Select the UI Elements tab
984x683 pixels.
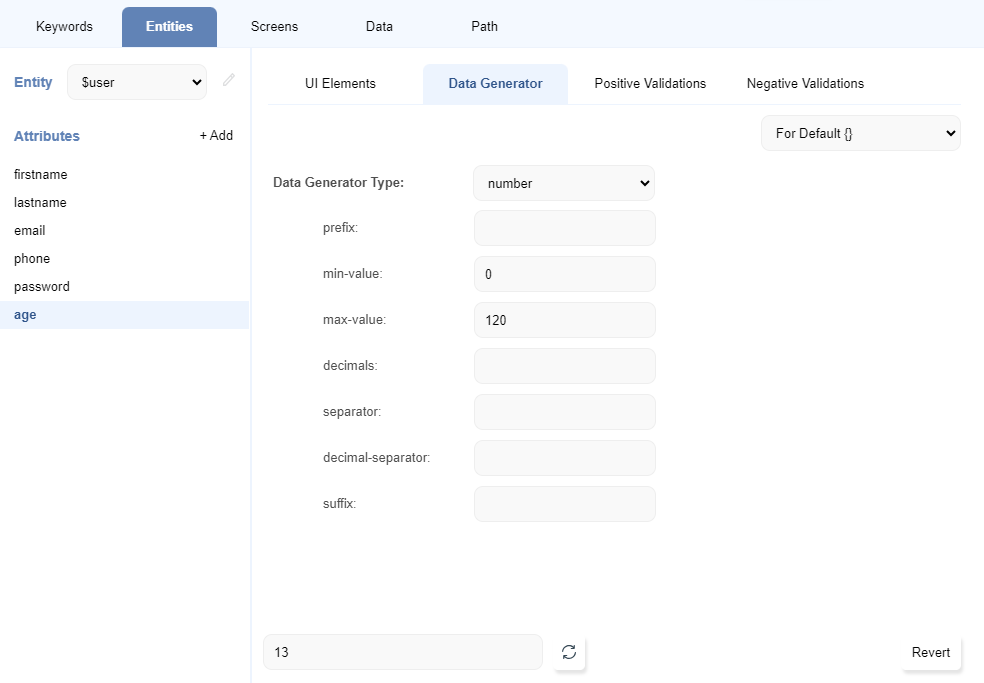(x=340, y=84)
